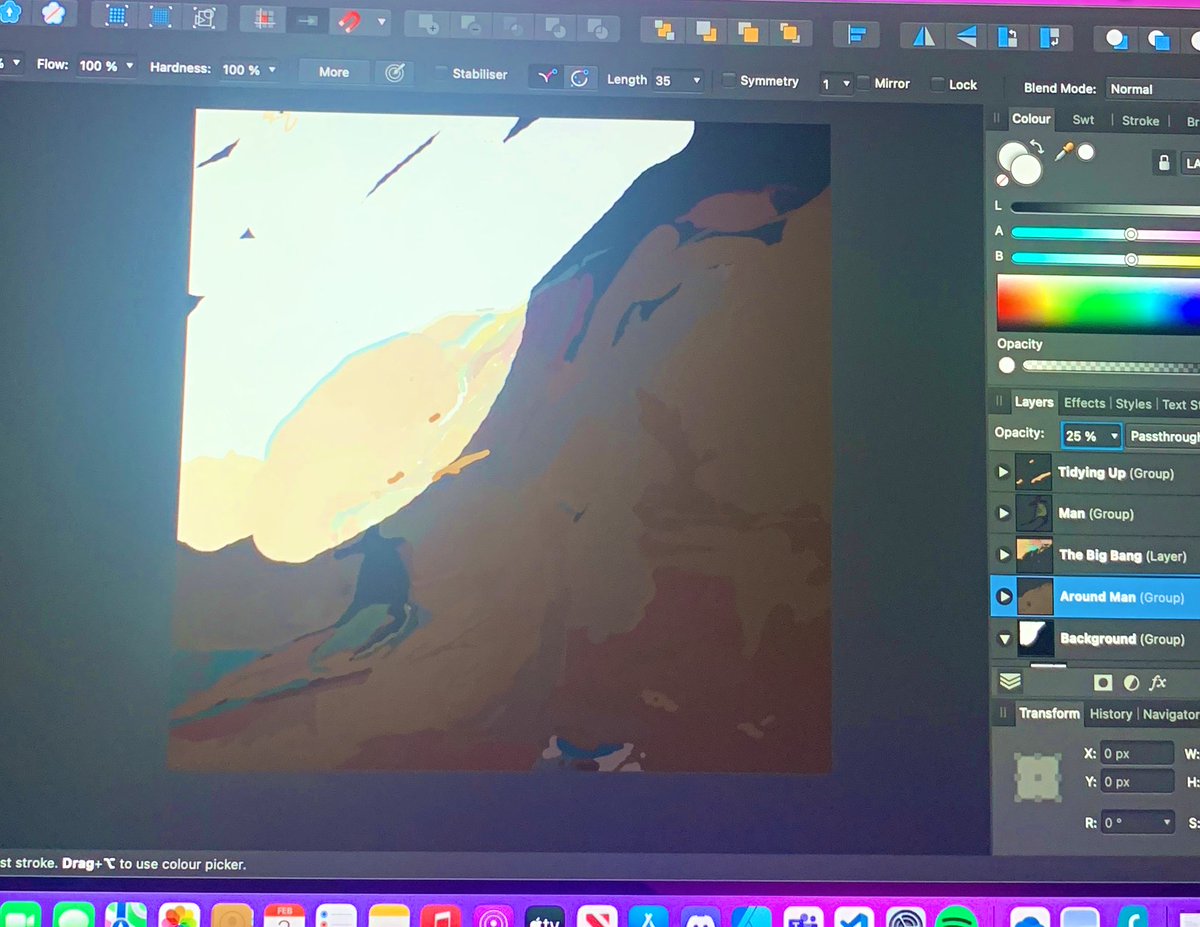Switch to the History tab
This screenshot has height=927, width=1200.
pos(1110,714)
